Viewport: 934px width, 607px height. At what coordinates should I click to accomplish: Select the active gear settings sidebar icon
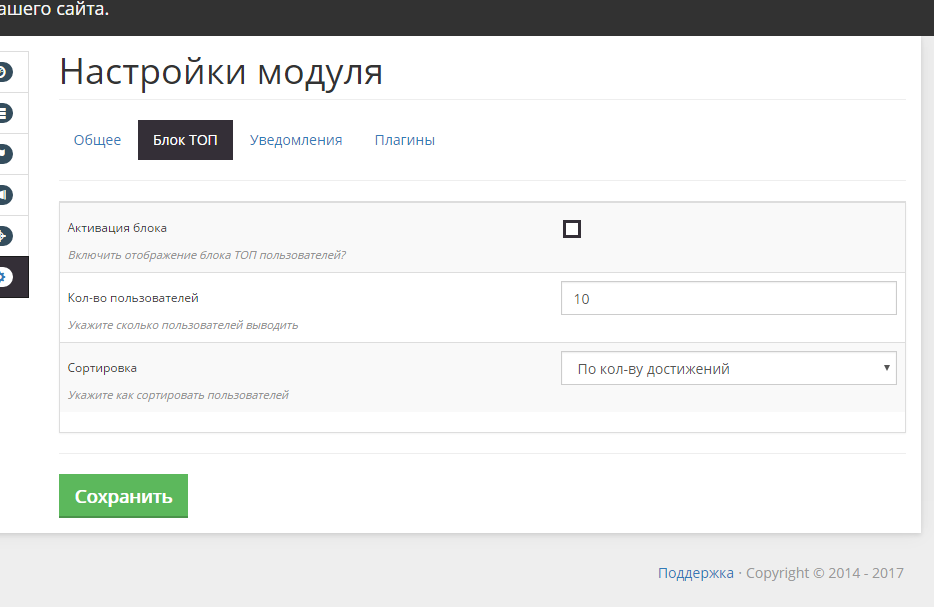tap(5, 277)
